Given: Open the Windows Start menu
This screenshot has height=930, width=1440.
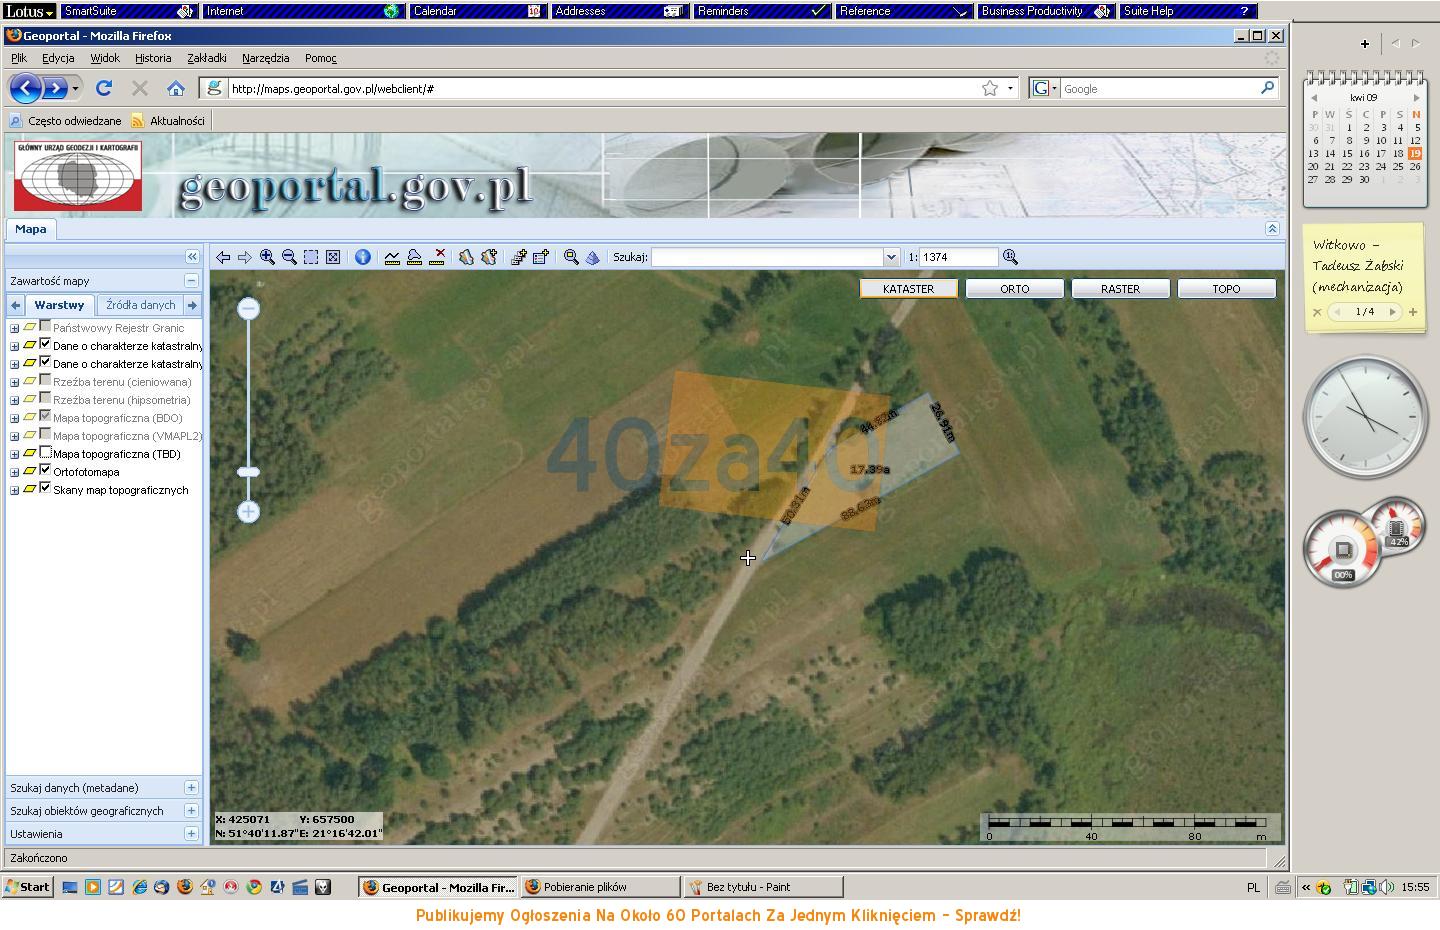Looking at the screenshot, I should pyautogui.click(x=27, y=886).
